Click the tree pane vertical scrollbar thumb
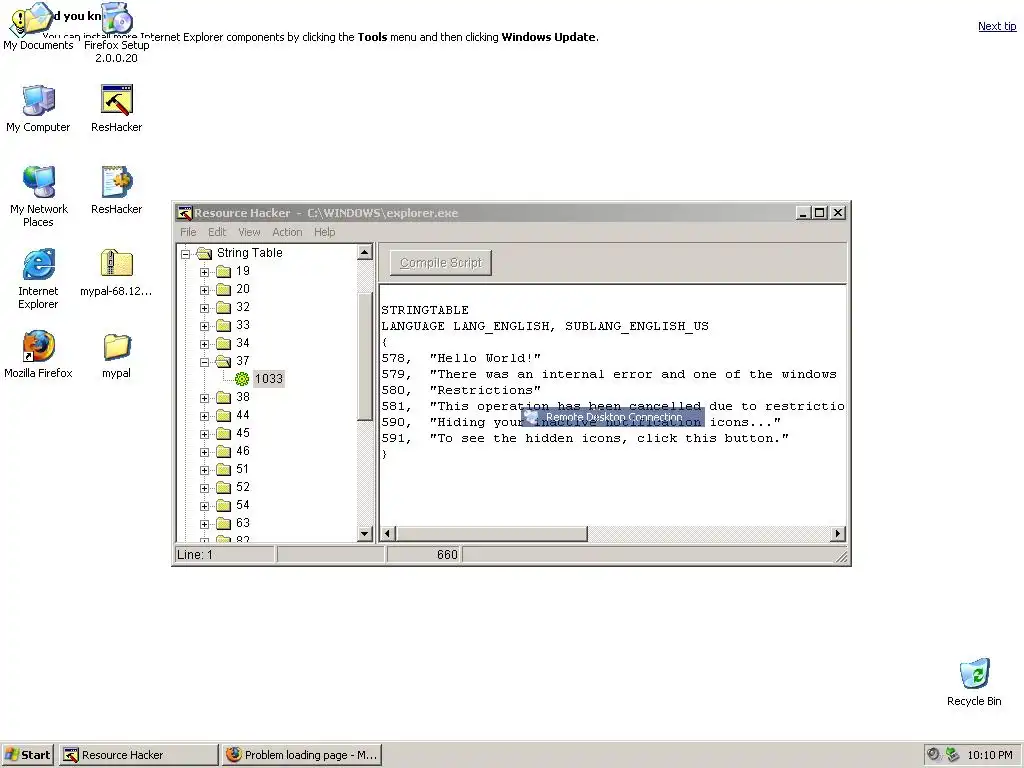This screenshot has height=768, width=1024. pyautogui.click(x=365, y=357)
